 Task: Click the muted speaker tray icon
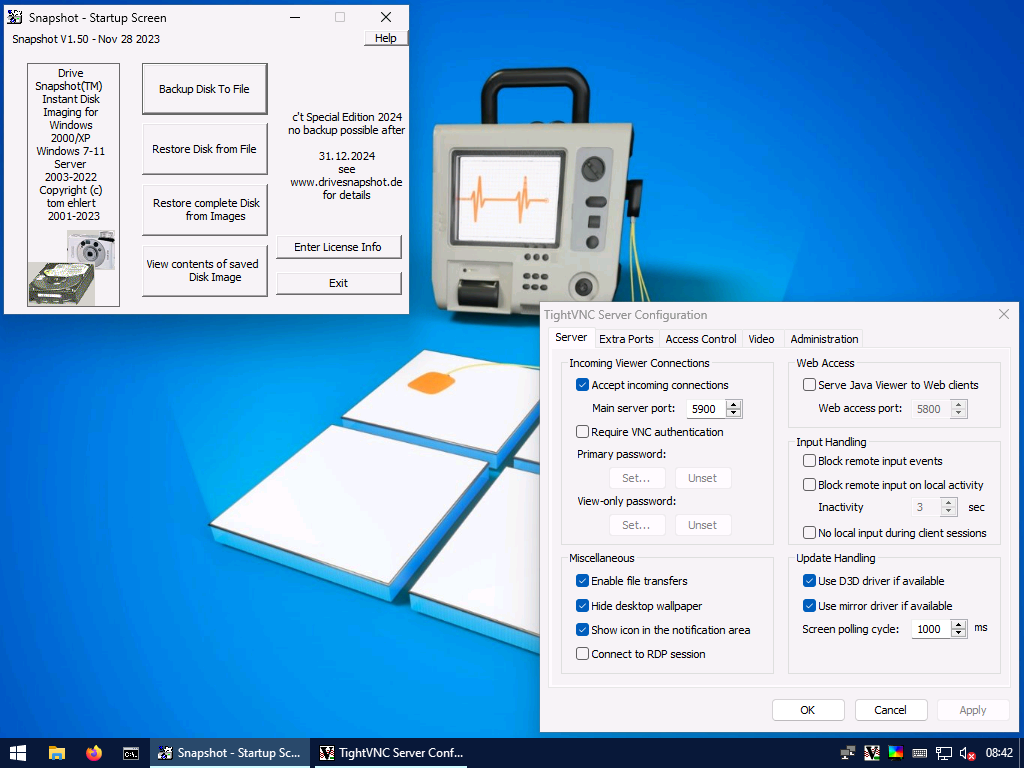[967, 753]
